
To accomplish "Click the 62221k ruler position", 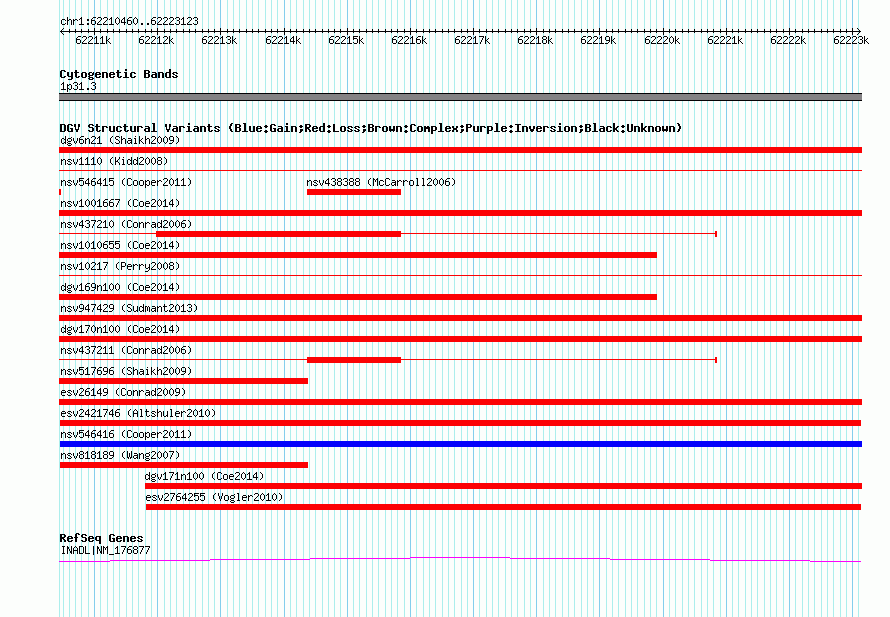I will tap(725, 40).
